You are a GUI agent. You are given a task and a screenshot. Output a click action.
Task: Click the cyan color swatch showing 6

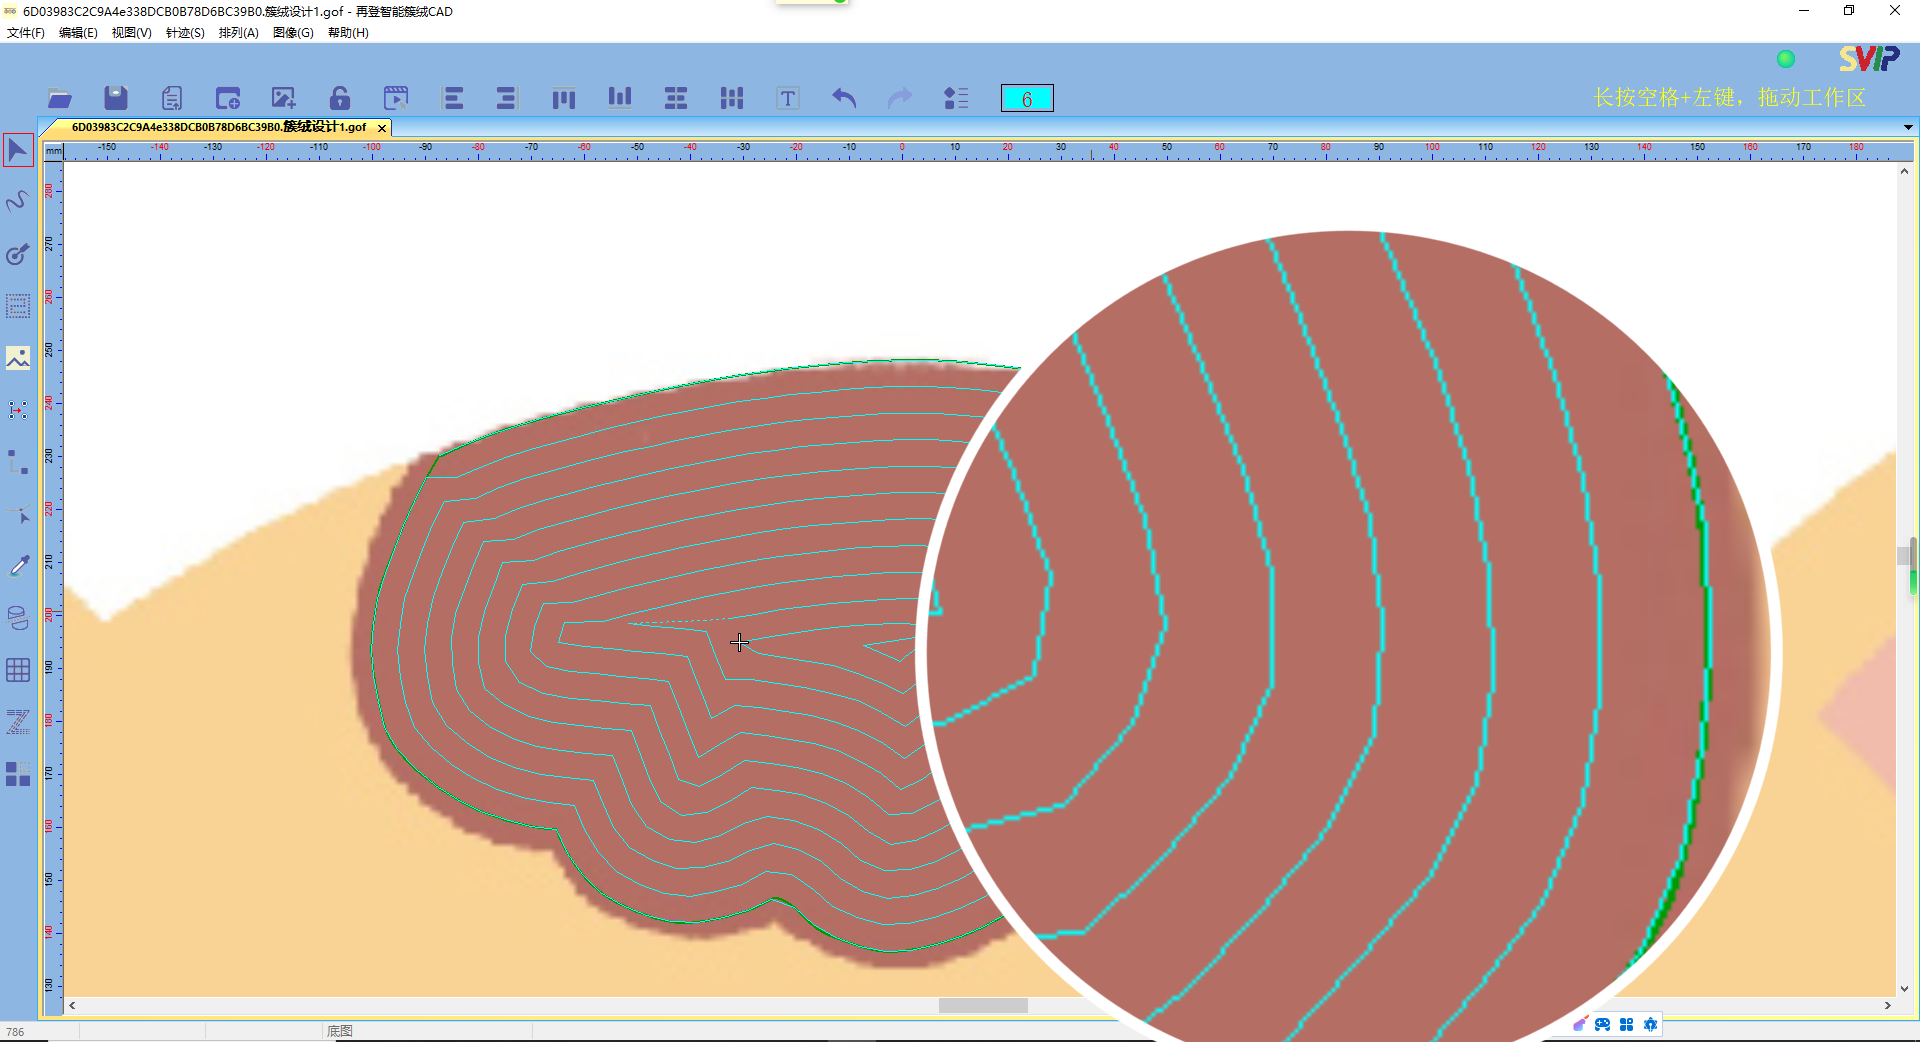point(1027,98)
